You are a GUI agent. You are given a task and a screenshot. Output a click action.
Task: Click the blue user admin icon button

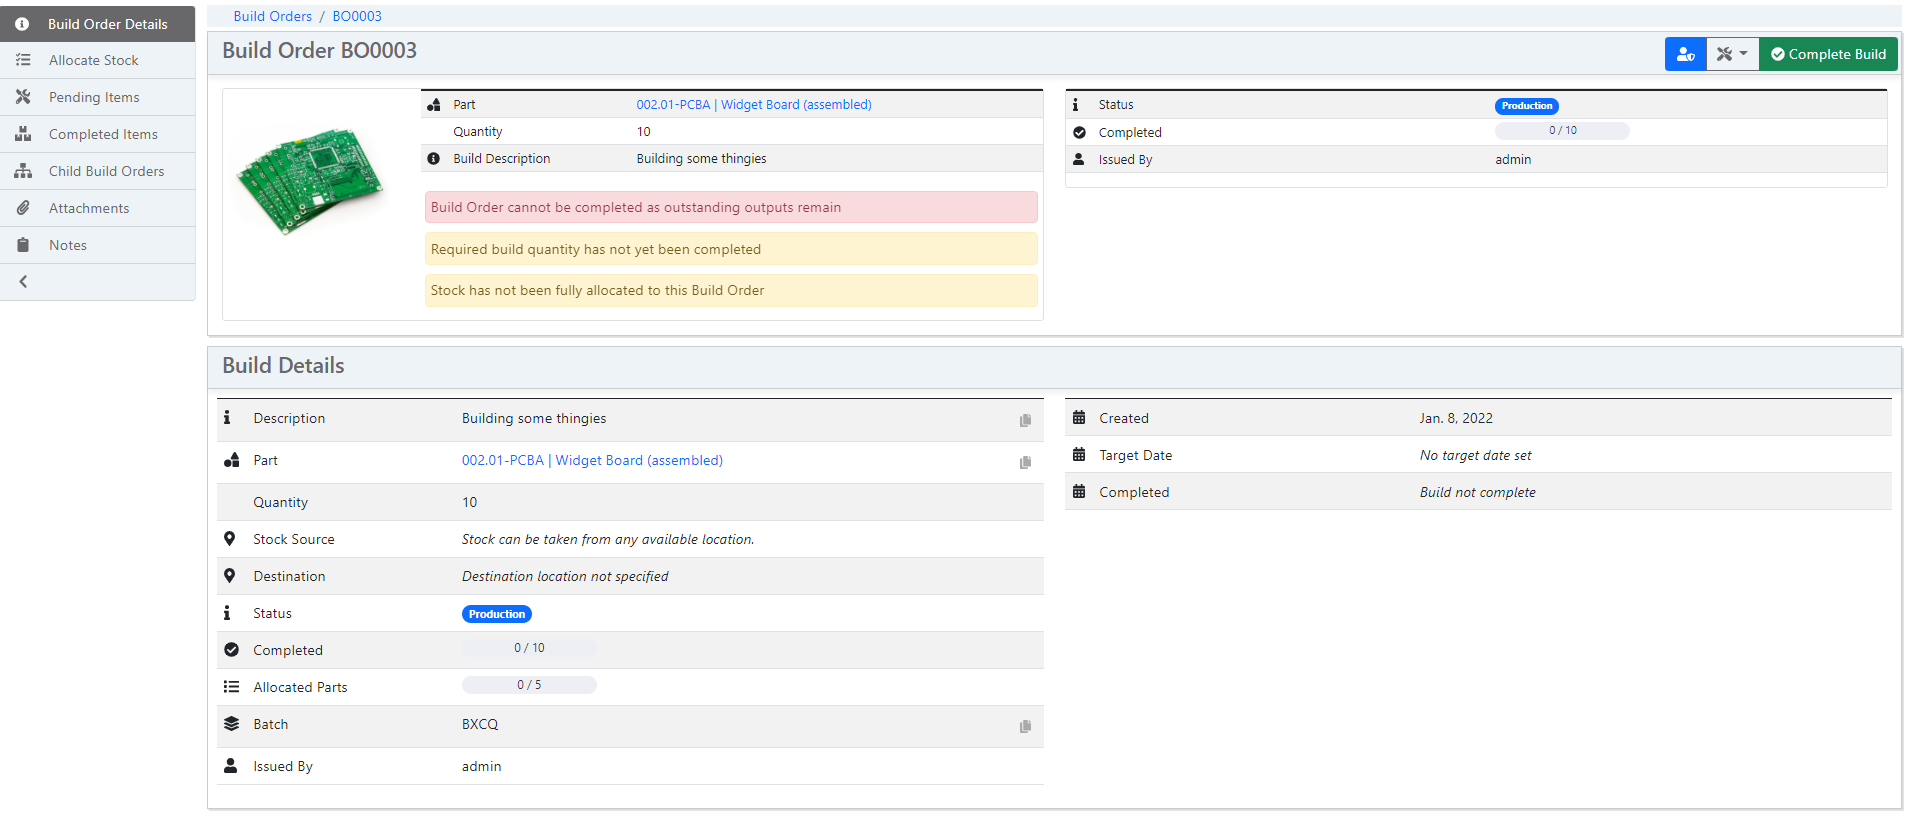[1685, 54]
